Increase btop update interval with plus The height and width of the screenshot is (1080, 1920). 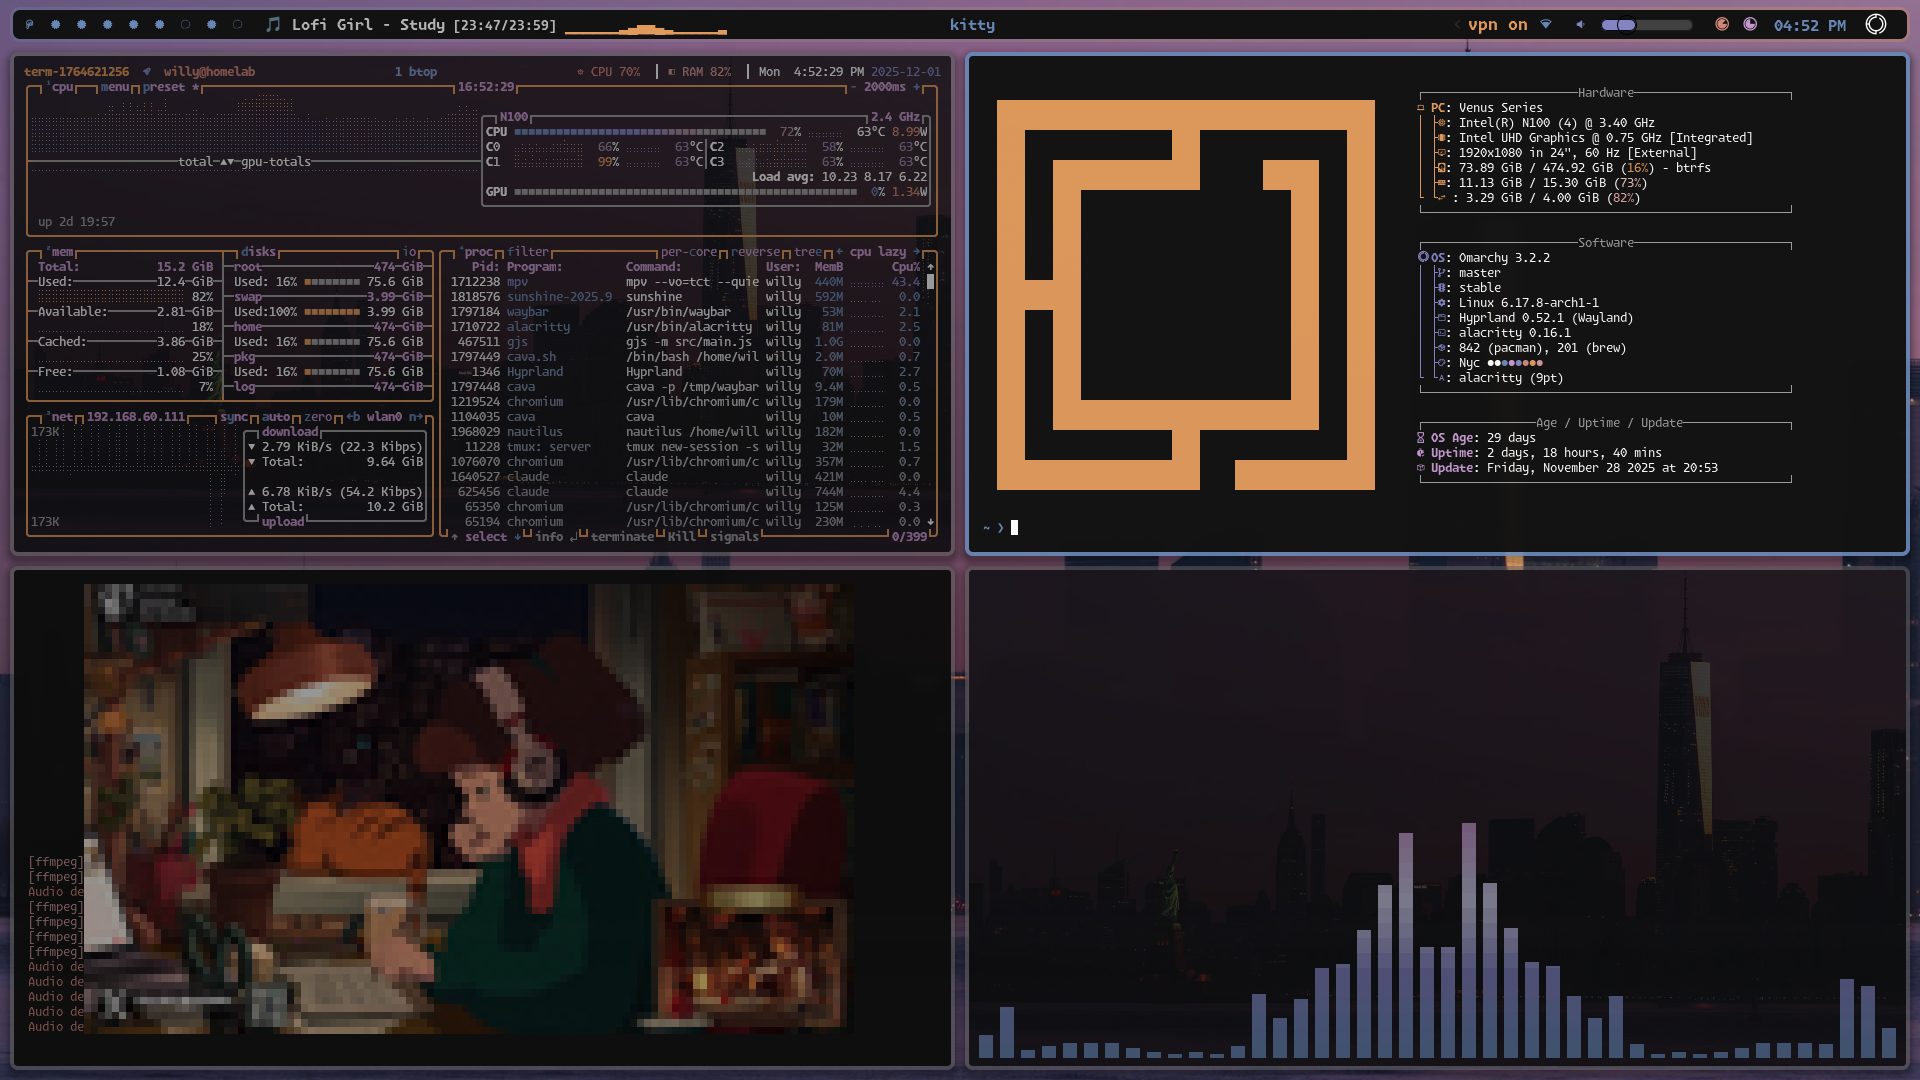(916, 87)
